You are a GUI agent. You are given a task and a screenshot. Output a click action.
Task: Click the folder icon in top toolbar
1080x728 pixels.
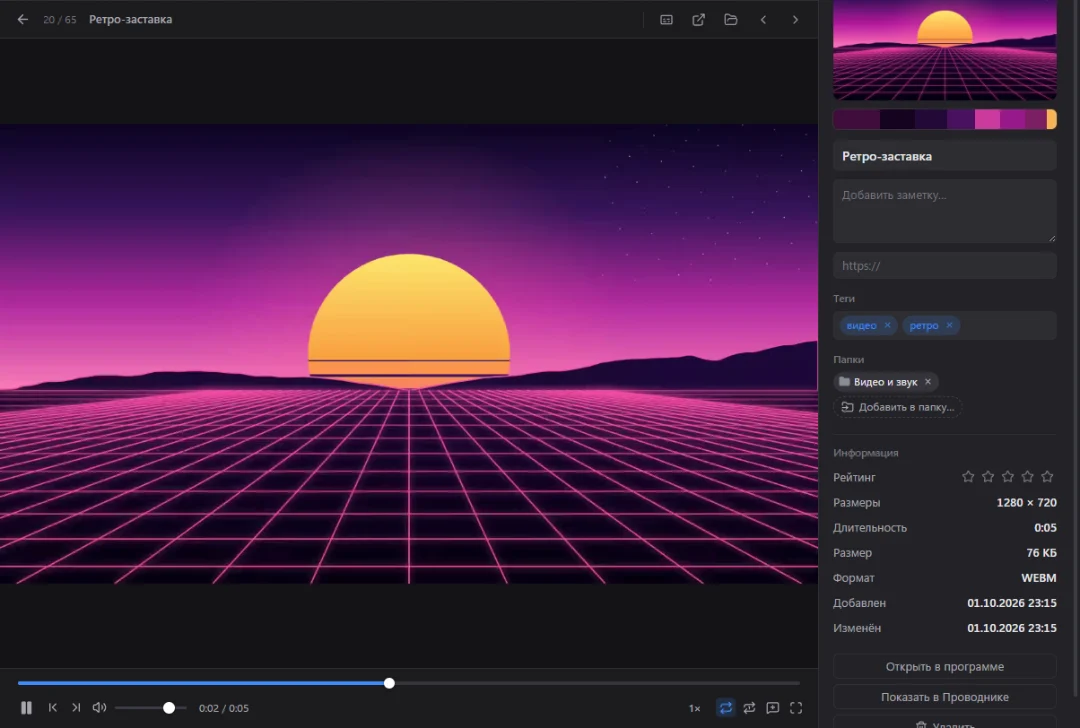[731, 19]
